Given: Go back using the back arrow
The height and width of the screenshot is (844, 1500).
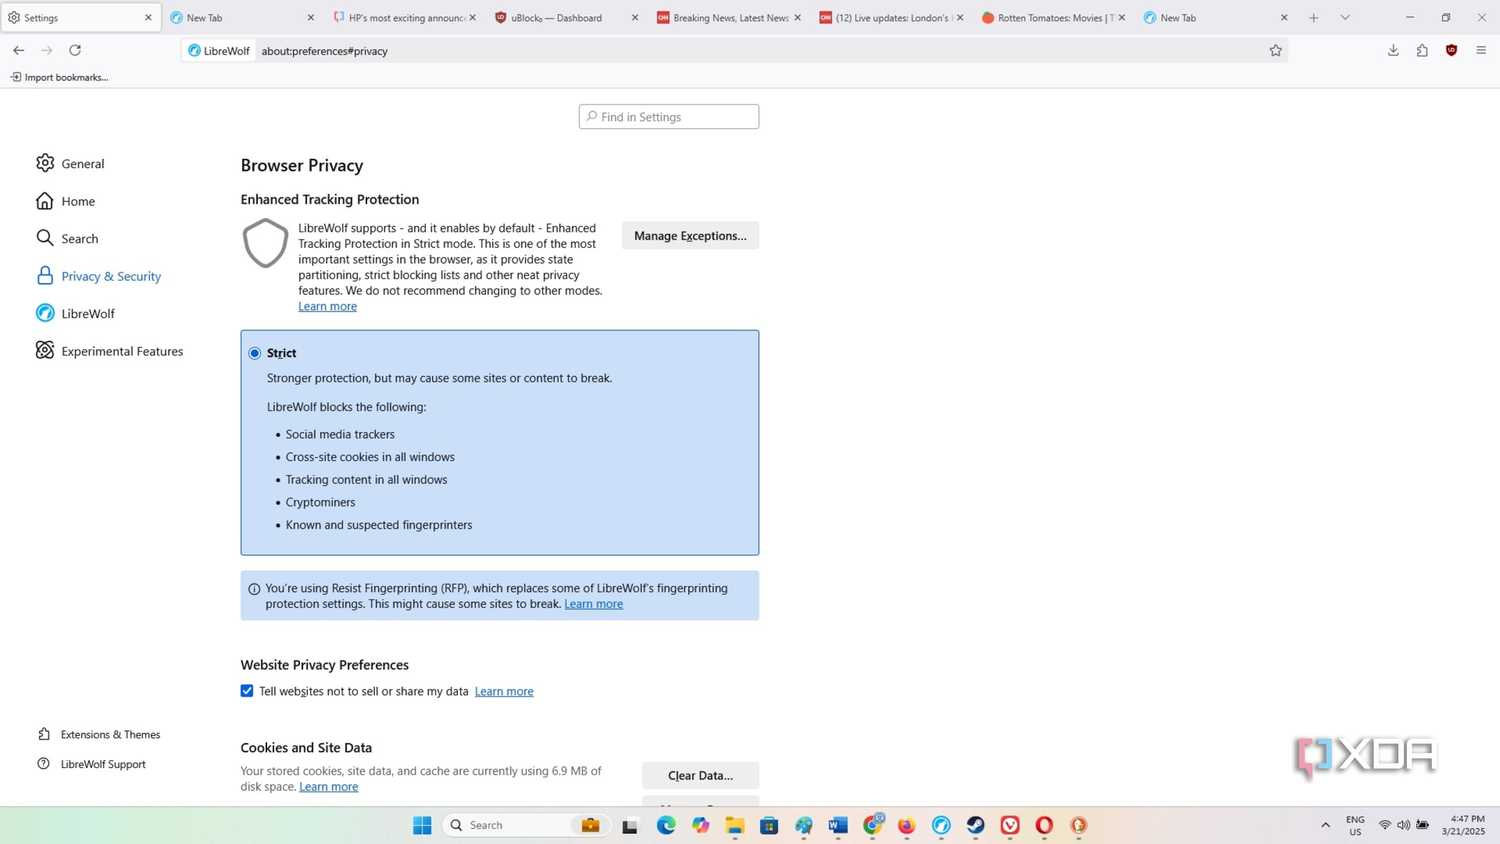Looking at the screenshot, I should (19, 50).
